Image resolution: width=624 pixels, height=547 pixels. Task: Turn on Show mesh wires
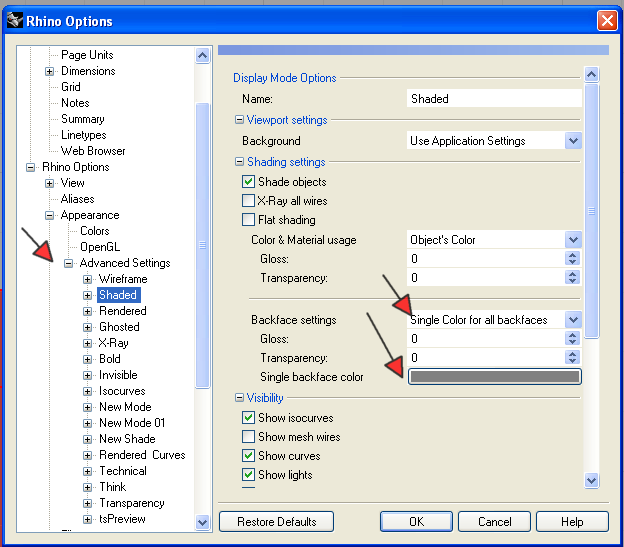249,437
